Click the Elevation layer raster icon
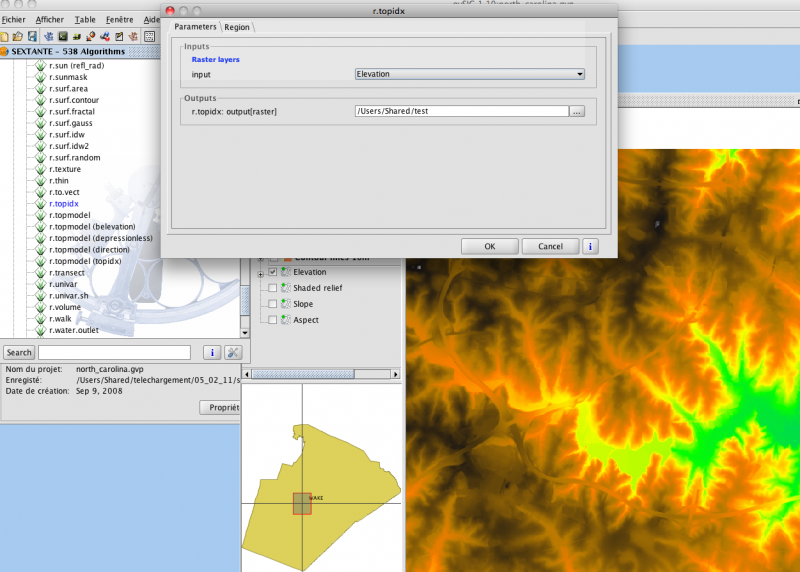The image size is (800, 572). [285, 272]
